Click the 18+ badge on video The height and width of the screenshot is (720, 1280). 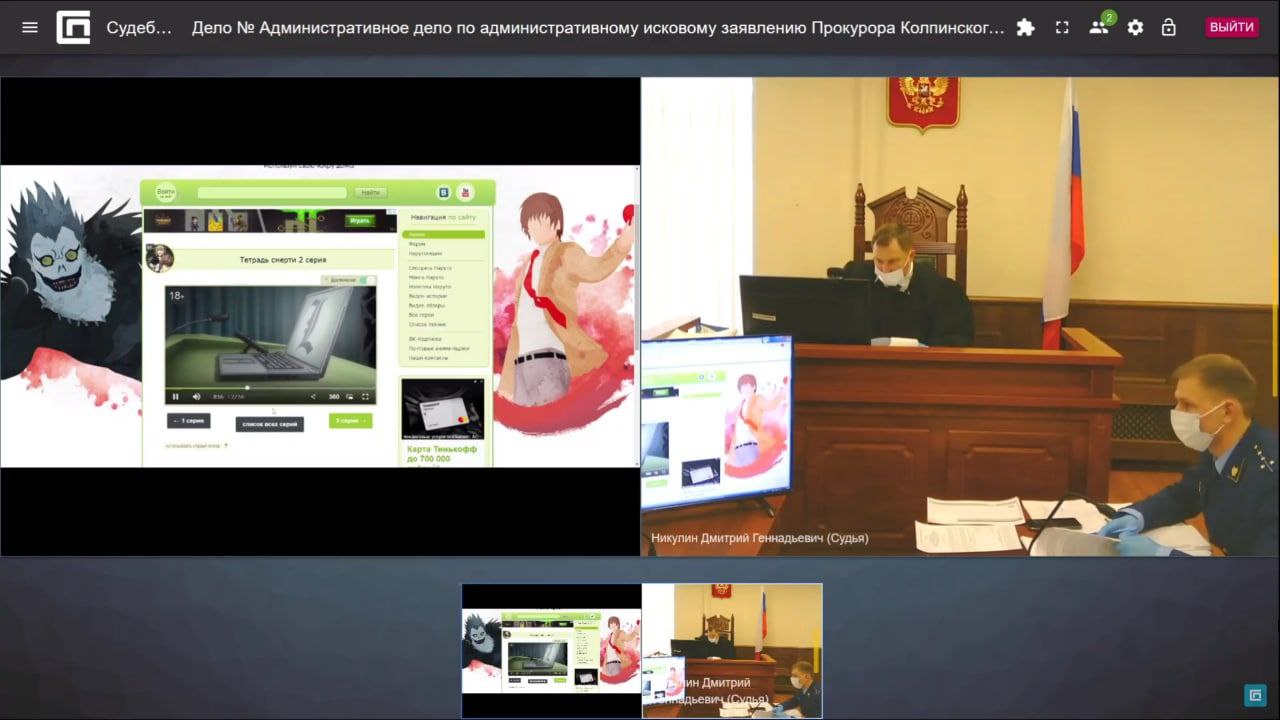177,296
